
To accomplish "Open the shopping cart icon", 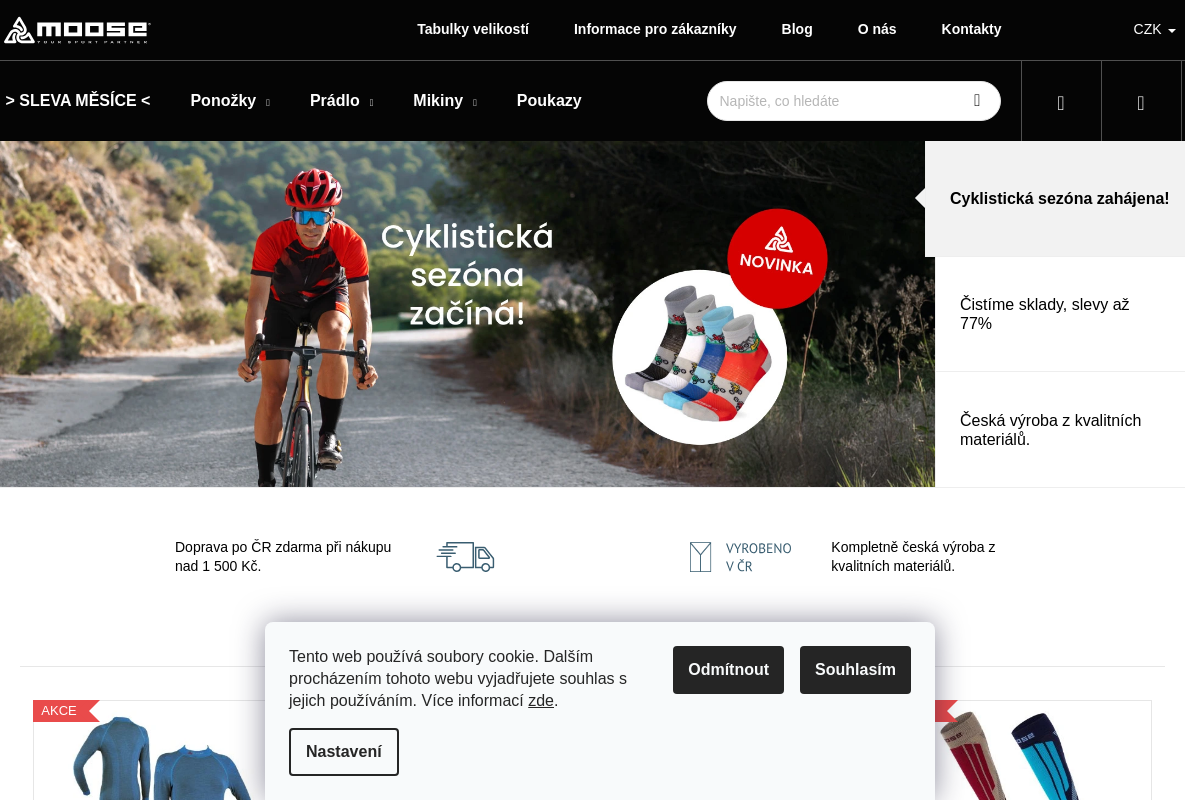I will coord(1141,102).
